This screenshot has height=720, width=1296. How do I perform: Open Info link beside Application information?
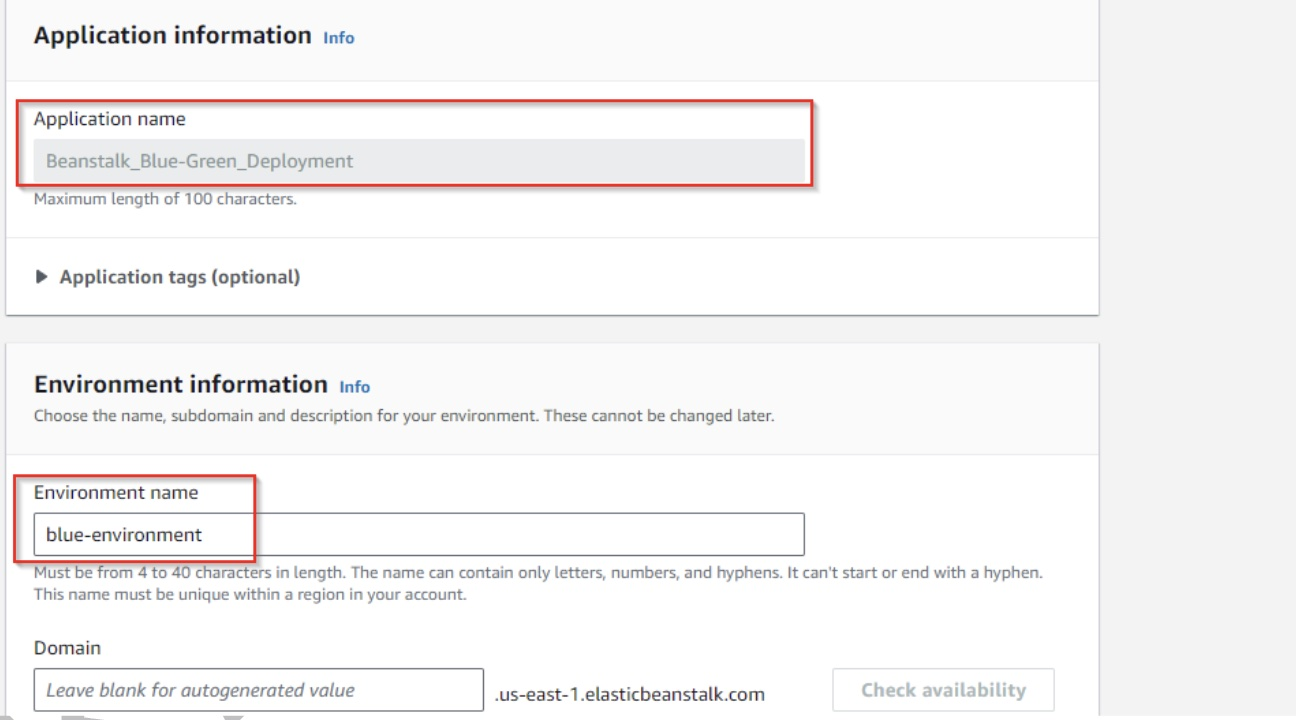click(x=339, y=38)
